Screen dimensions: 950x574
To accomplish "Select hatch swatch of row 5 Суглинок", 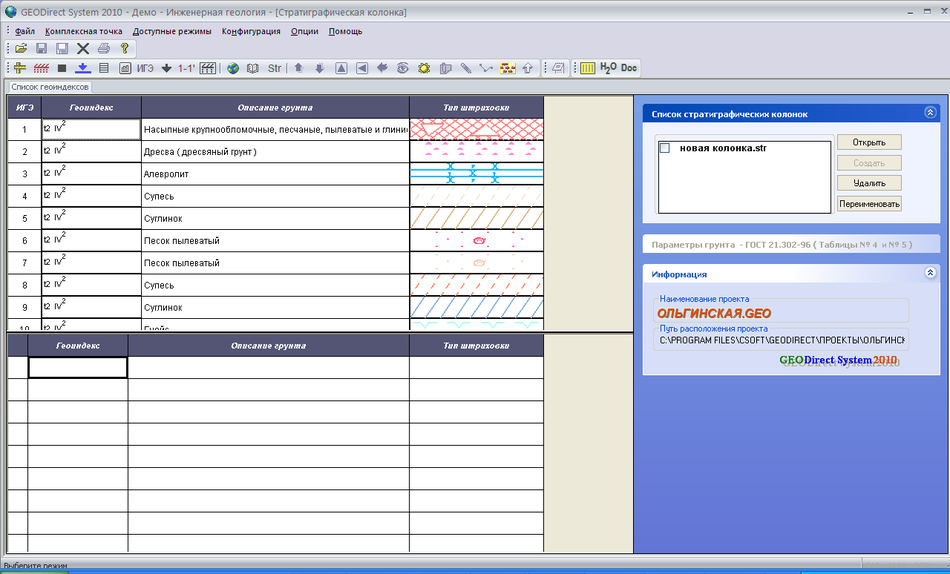I will point(476,218).
